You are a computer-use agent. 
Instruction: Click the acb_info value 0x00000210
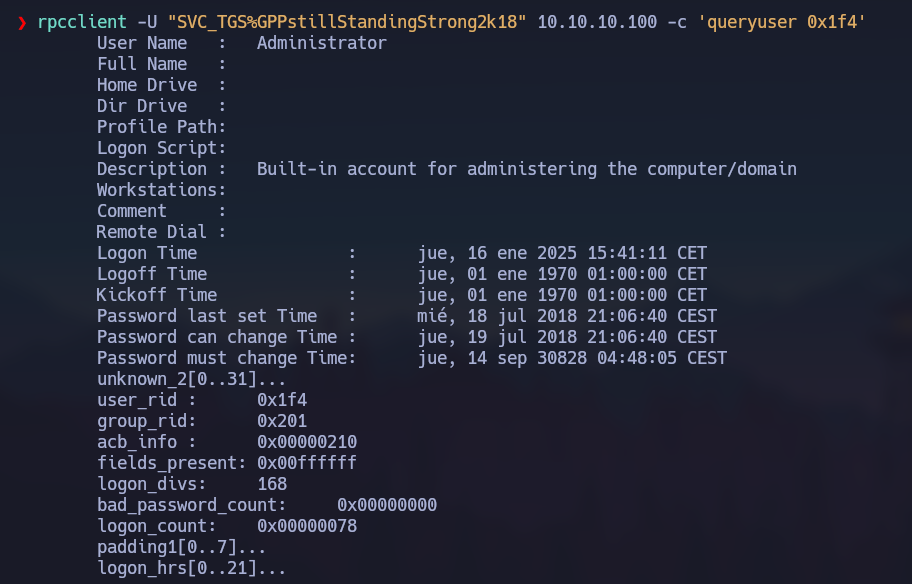307,442
